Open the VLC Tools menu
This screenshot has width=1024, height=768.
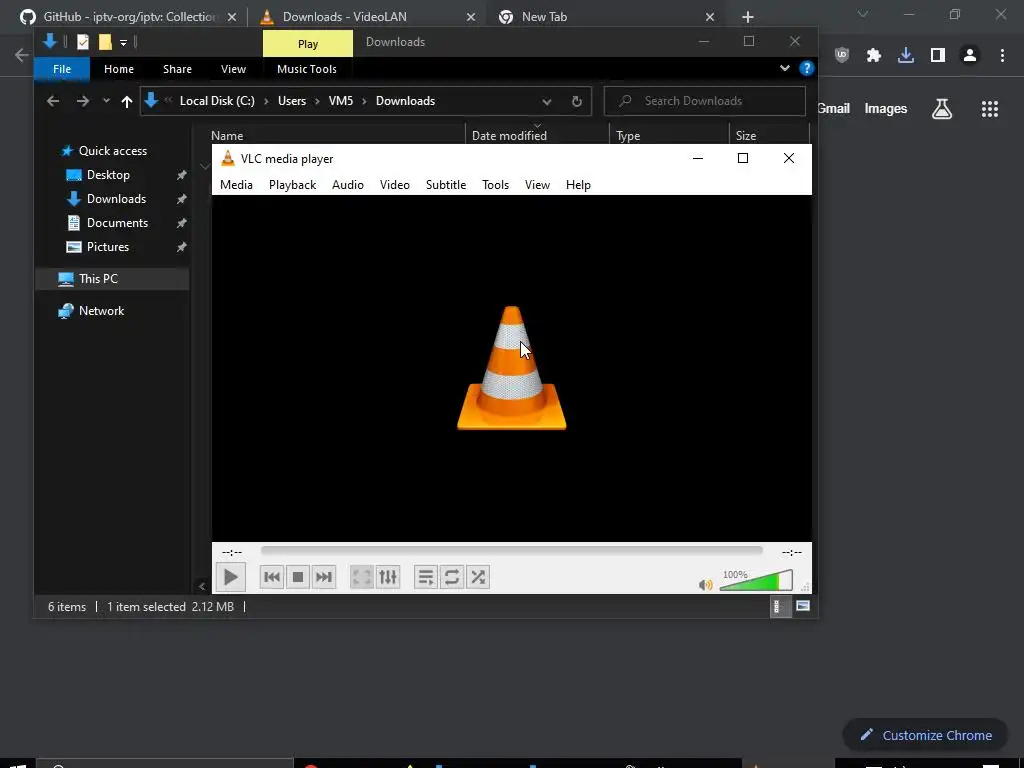(495, 185)
